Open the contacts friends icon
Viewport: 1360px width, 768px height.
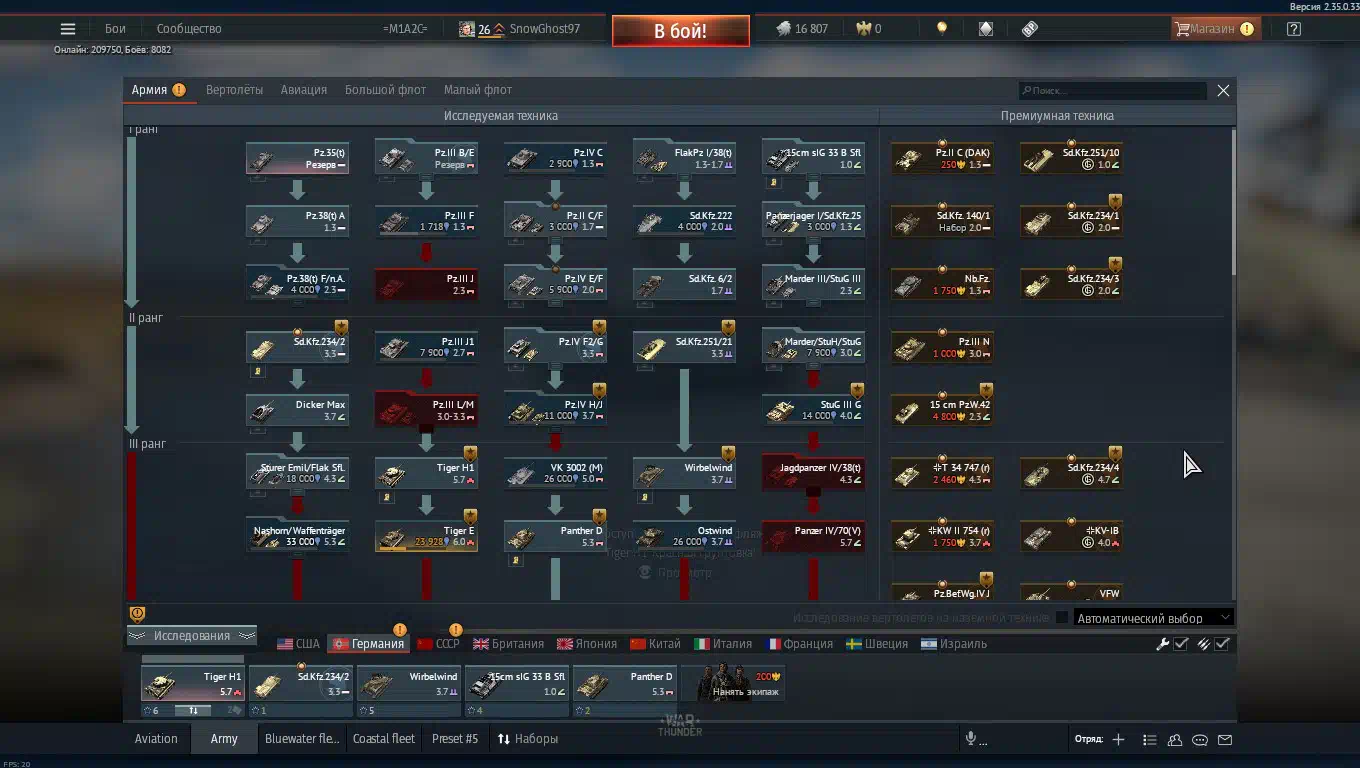click(1175, 740)
